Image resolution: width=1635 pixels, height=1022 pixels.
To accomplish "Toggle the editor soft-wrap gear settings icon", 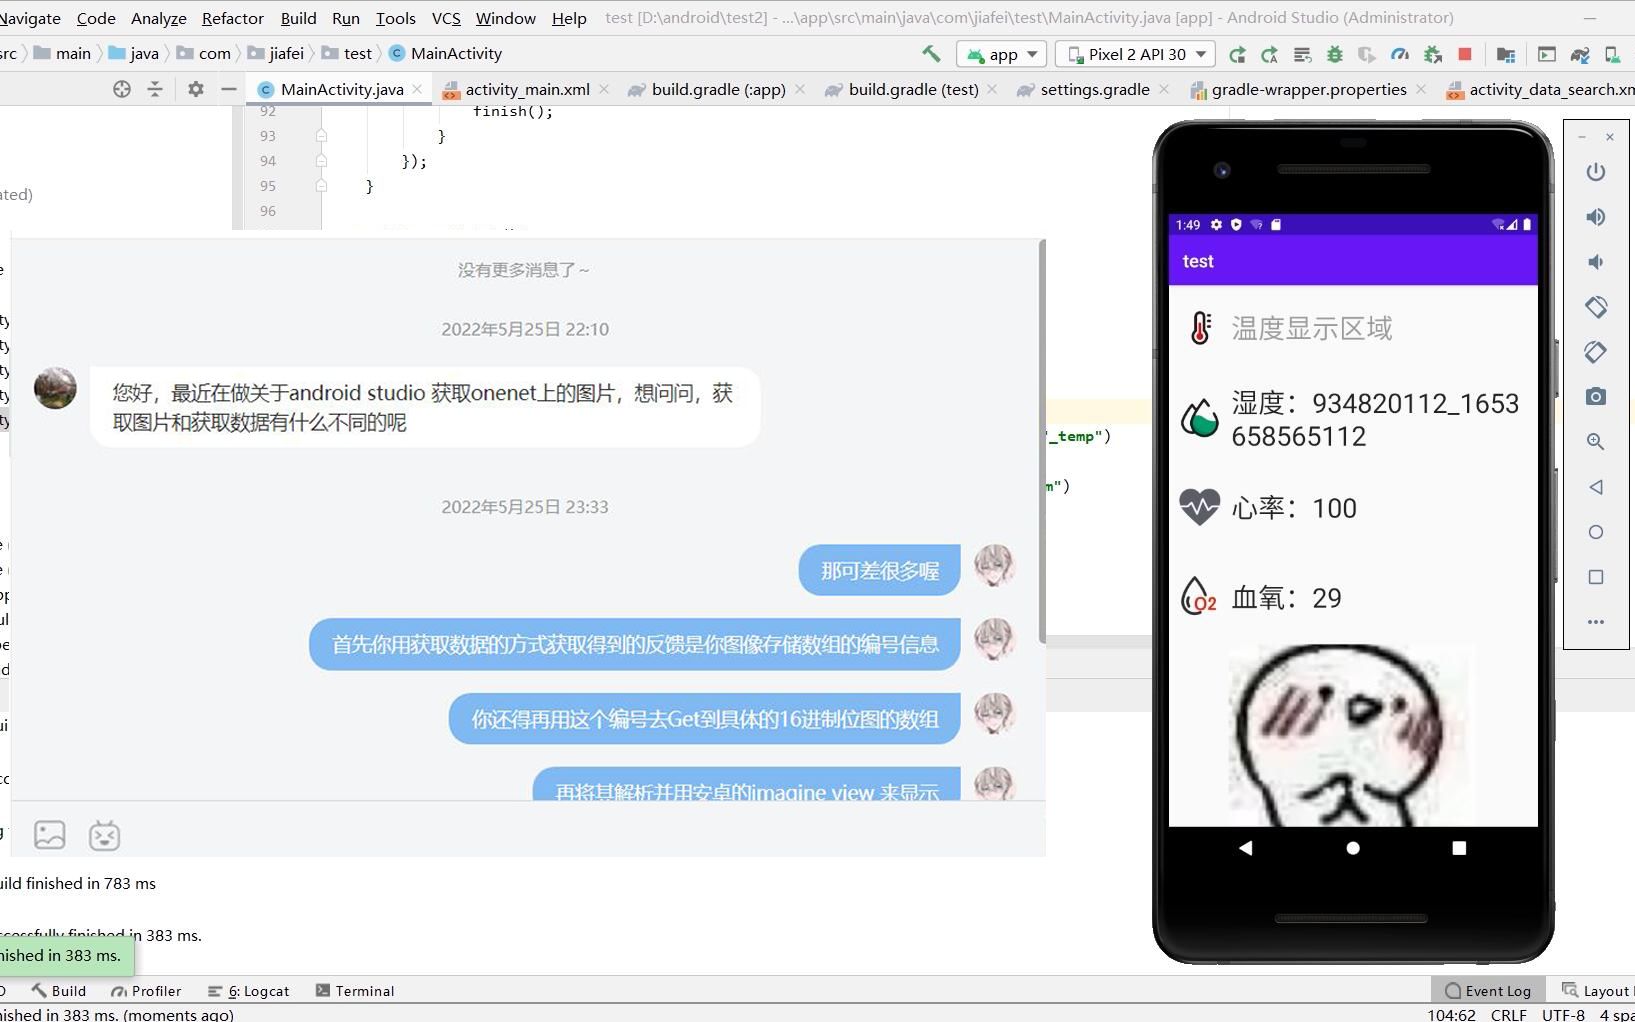I will pyautogui.click(x=195, y=89).
